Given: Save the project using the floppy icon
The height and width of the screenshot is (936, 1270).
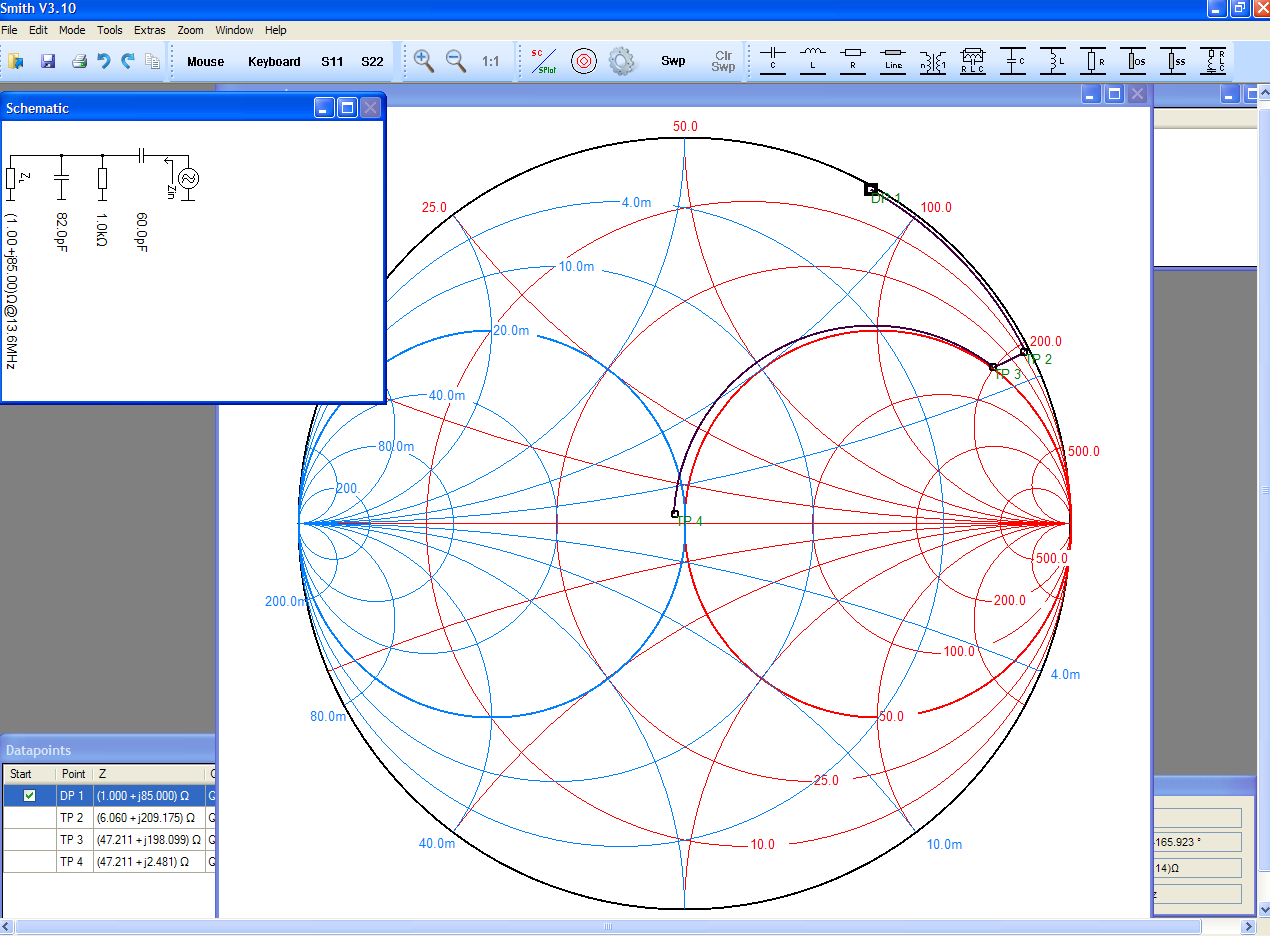Looking at the screenshot, I should [x=47, y=62].
